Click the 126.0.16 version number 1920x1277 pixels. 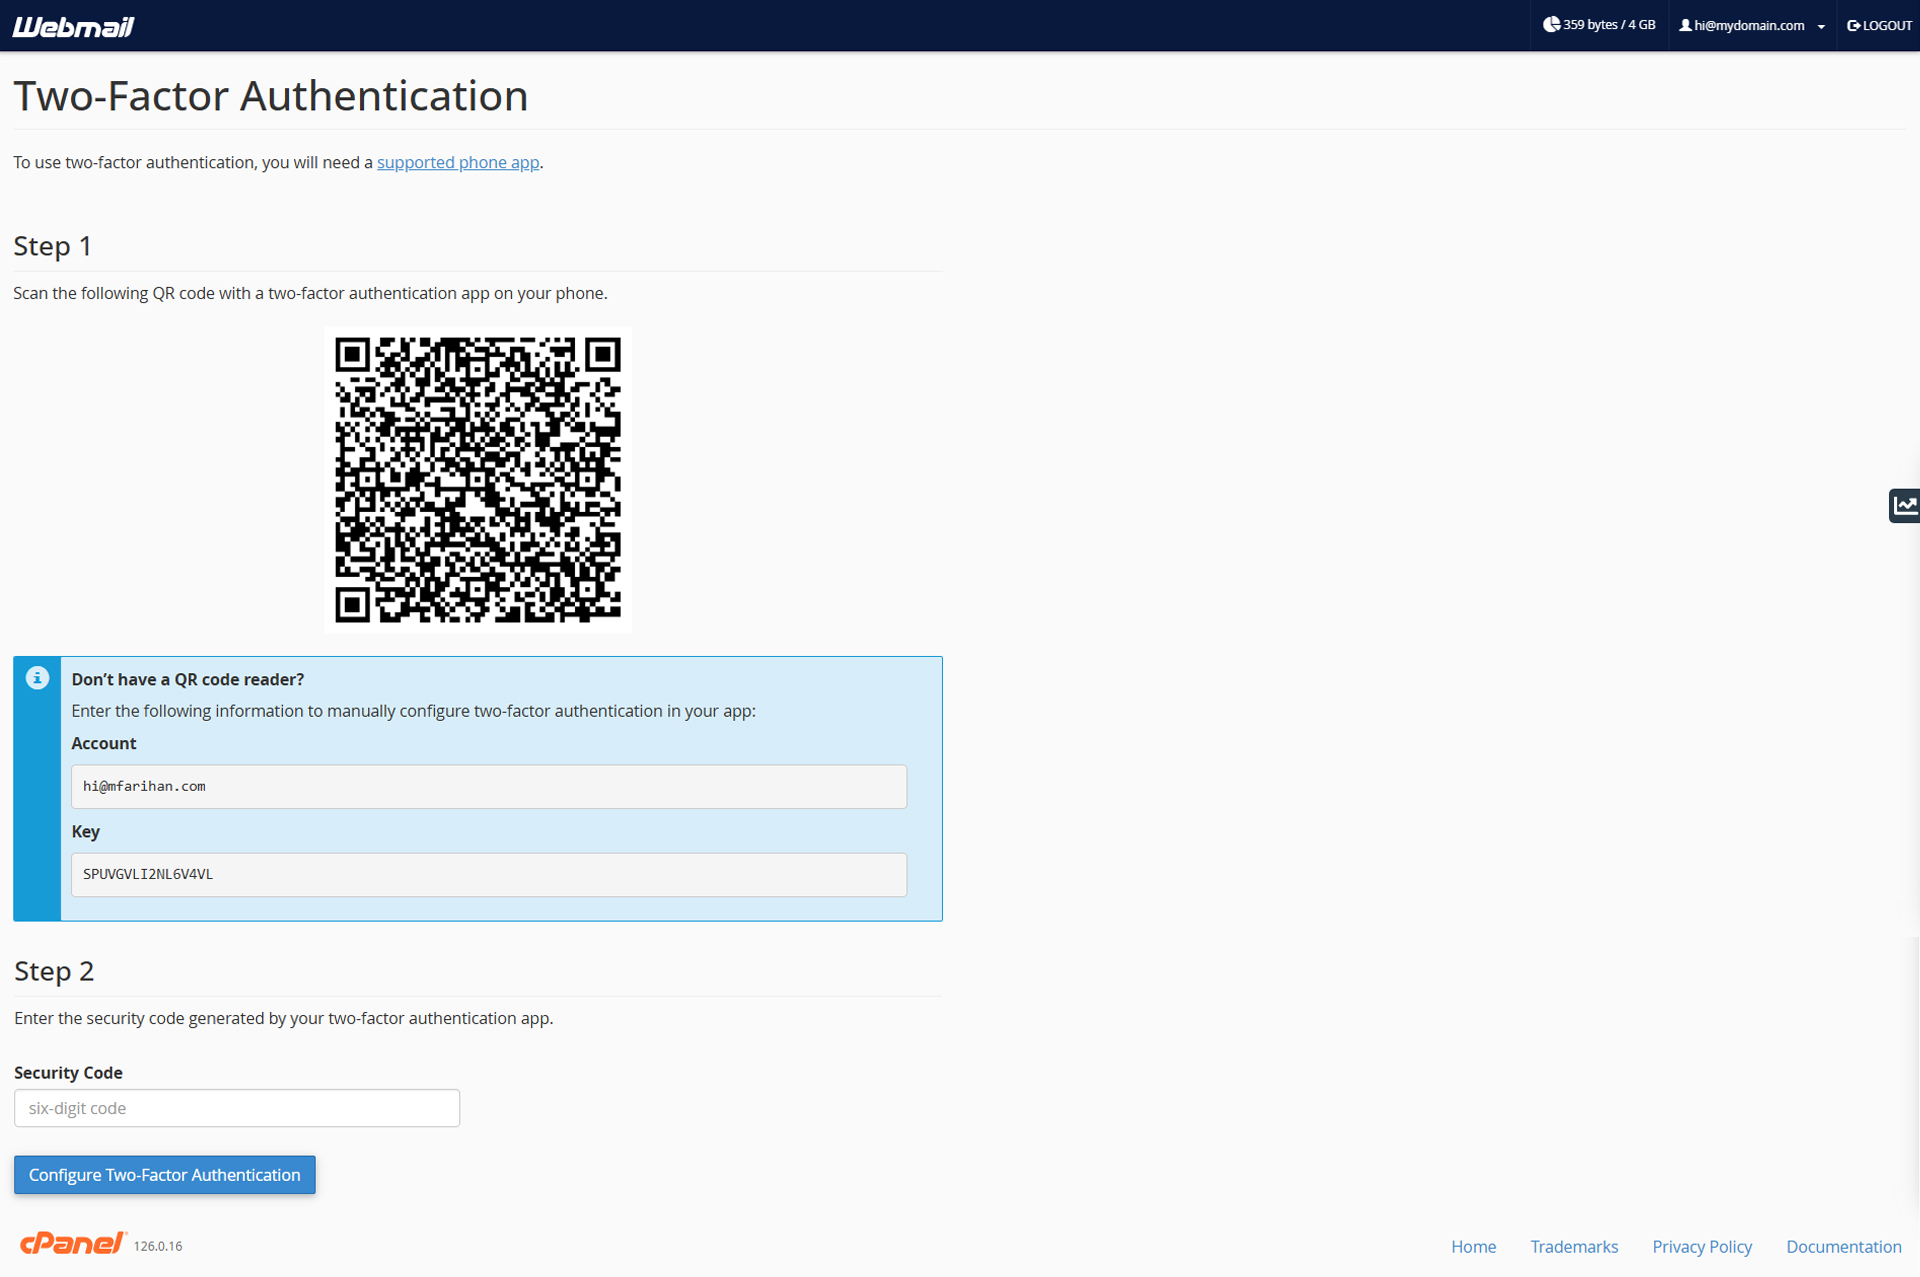[x=158, y=1246]
